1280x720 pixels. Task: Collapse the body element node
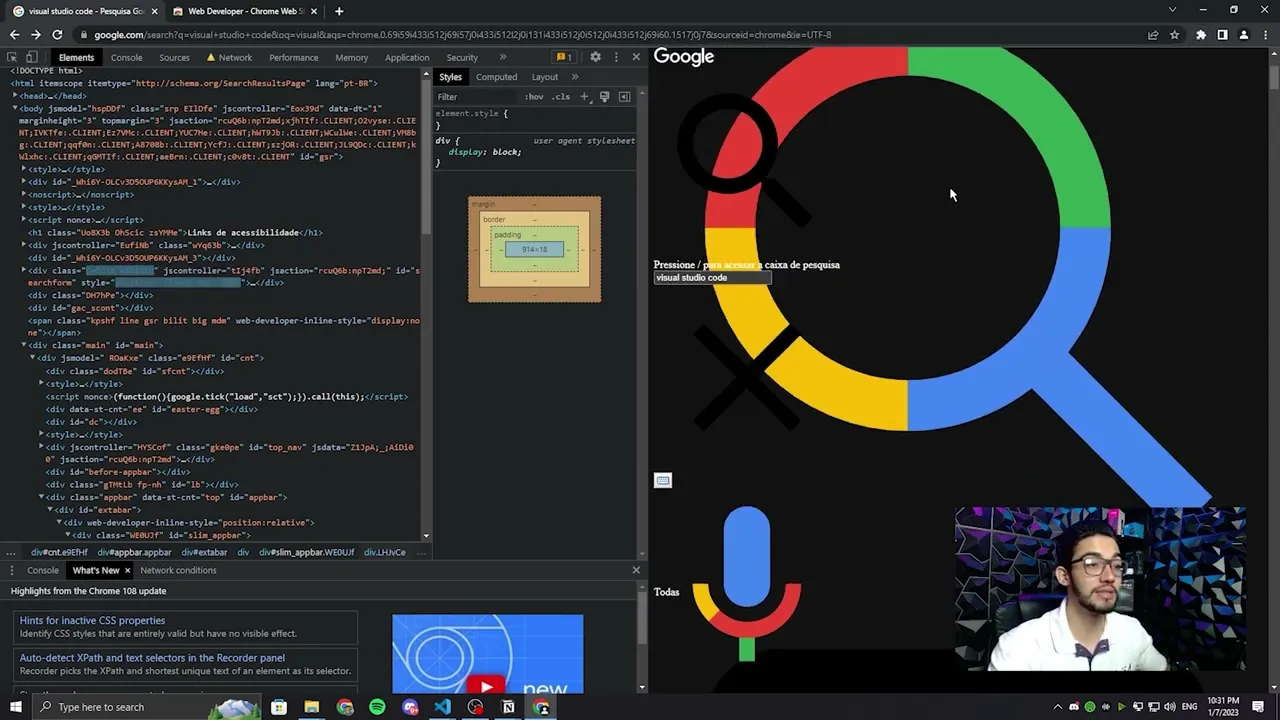click(15, 108)
